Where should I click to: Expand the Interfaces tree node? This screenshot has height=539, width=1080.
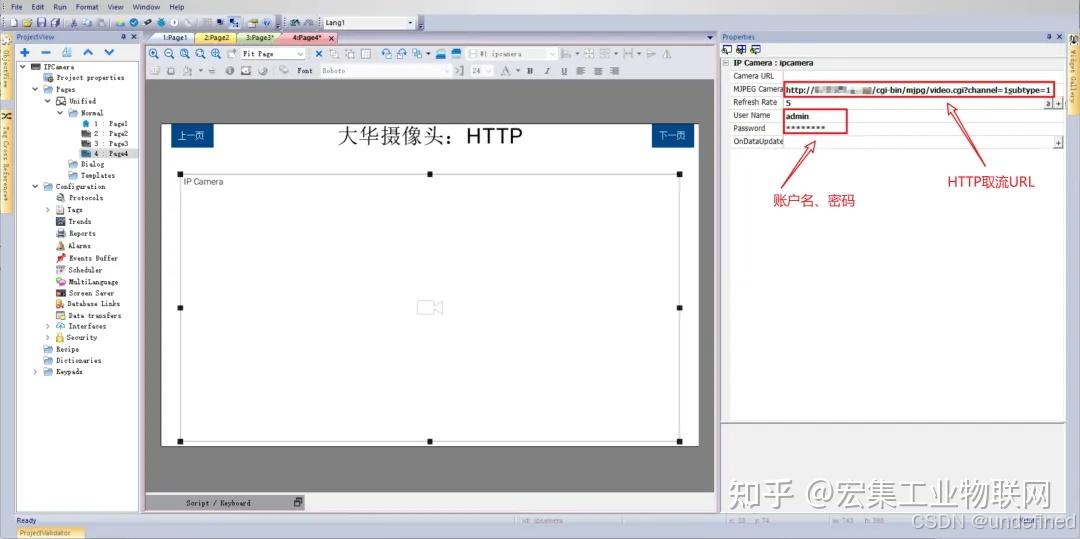coord(48,326)
